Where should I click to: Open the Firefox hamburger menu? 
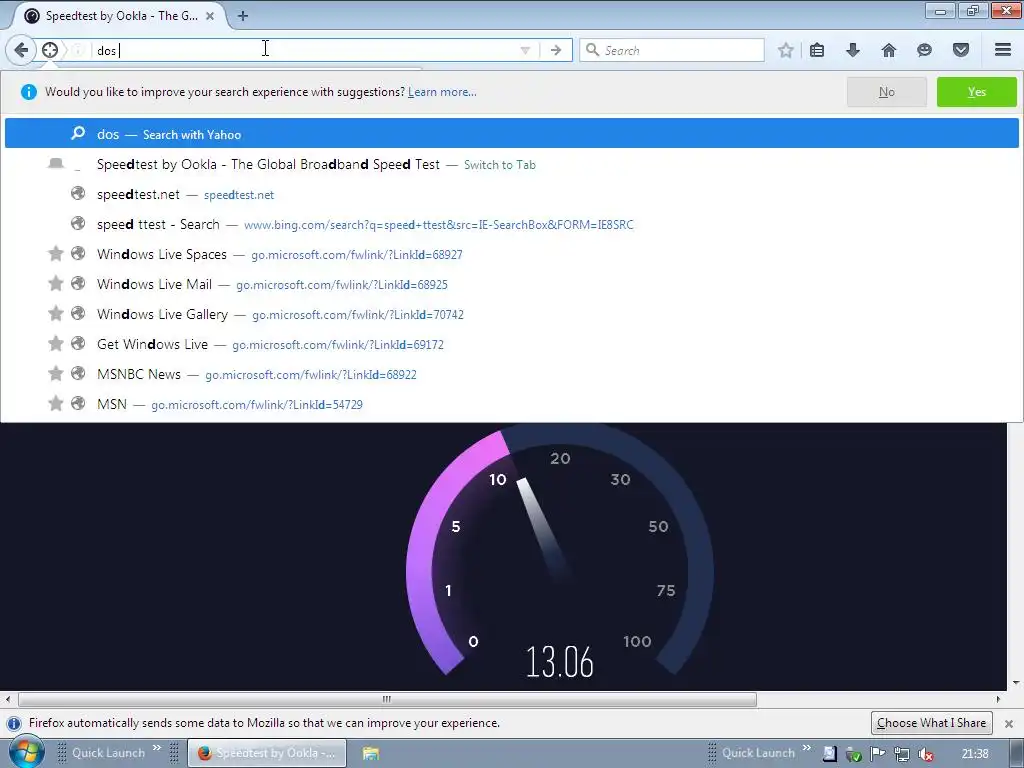(1003, 50)
